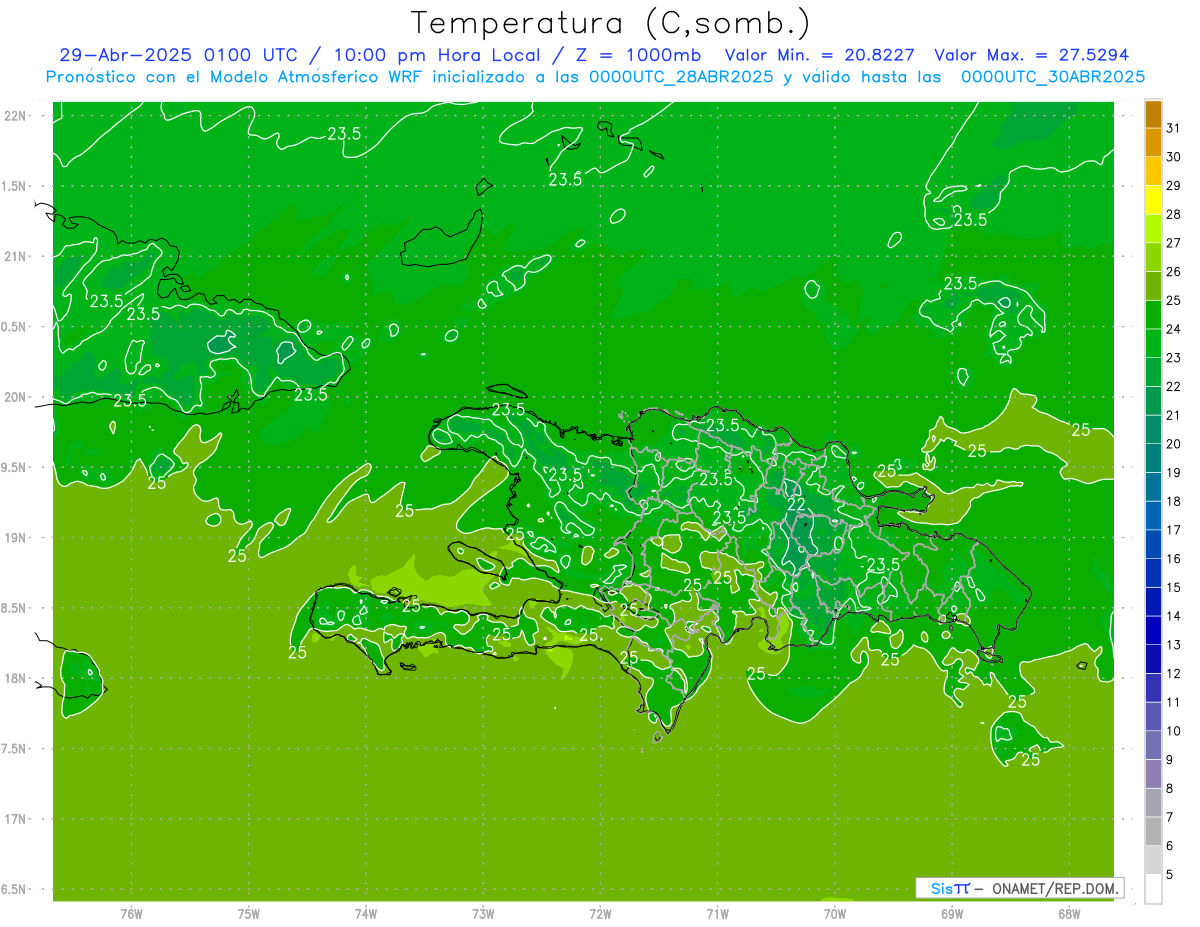Click the legend scale value "17"
The width and height of the screenshot is (1200, 927).
point(1174,530)
